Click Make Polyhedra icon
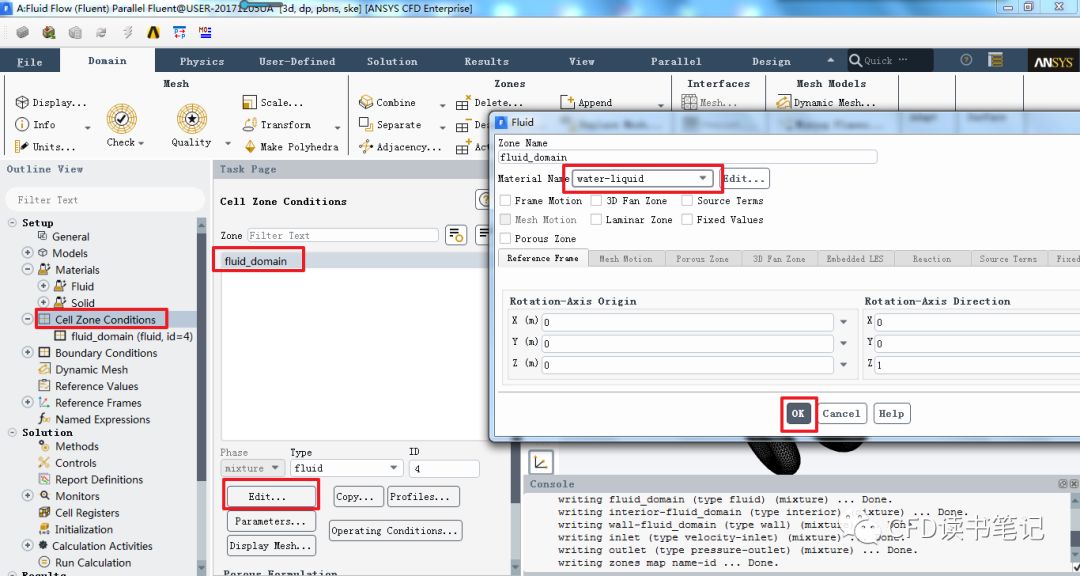This screenshot has width=1080, height=576. 250,147
